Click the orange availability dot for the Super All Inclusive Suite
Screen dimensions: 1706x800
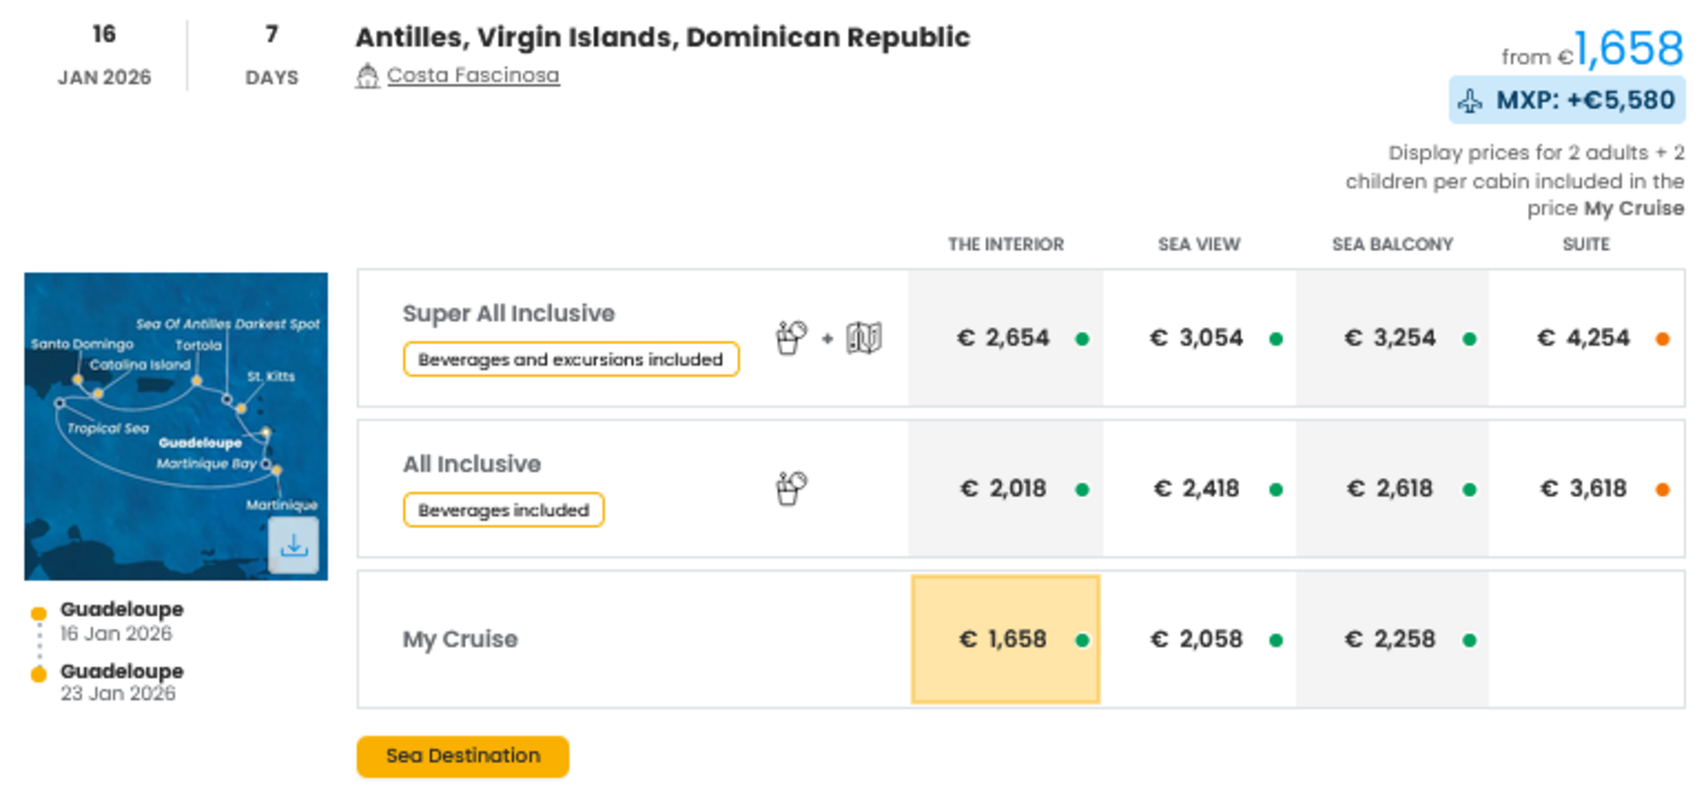point(1662,339)
